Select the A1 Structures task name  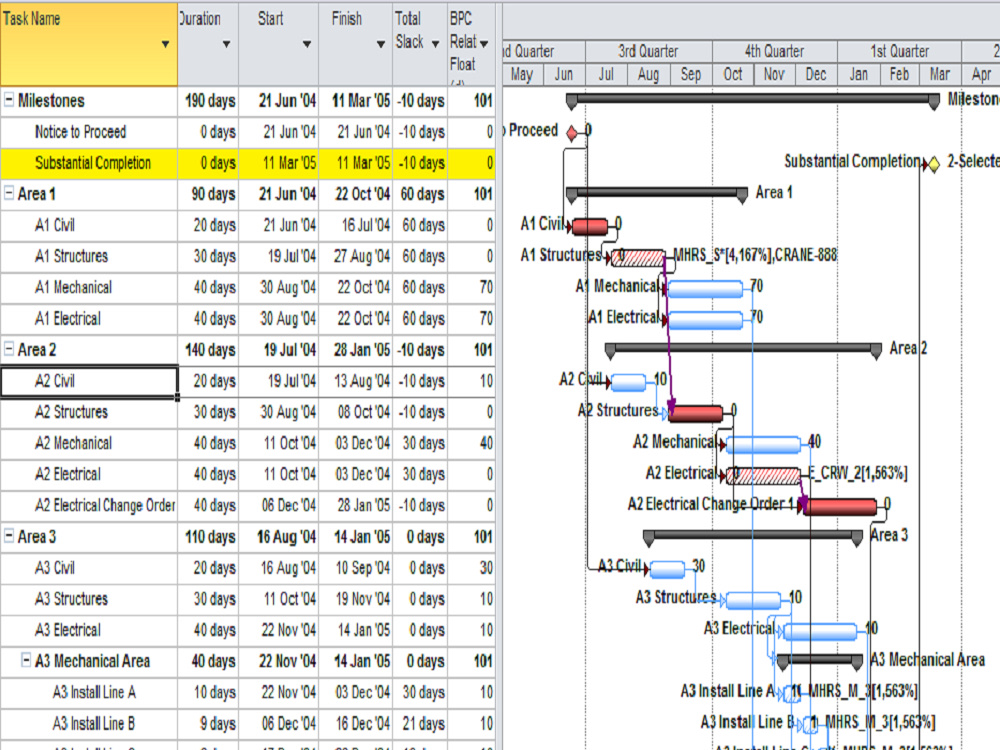coord(71,256)
